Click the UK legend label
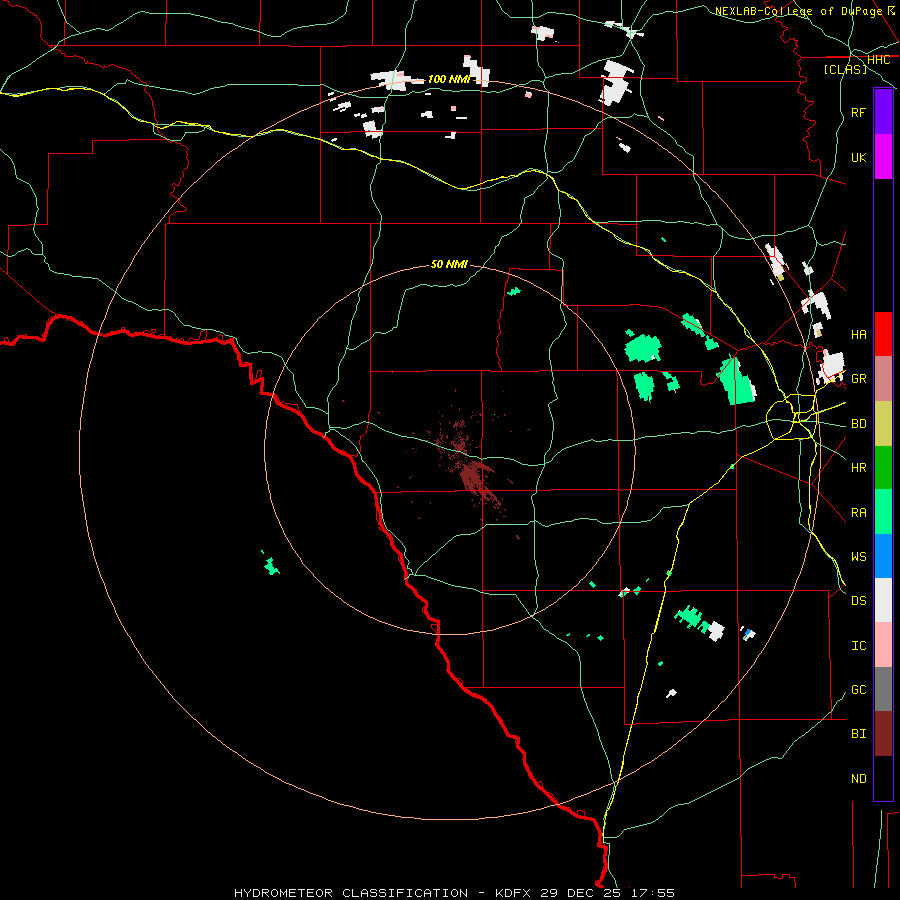The width and height of the screenshot is (900, 900). coord(859,158)
